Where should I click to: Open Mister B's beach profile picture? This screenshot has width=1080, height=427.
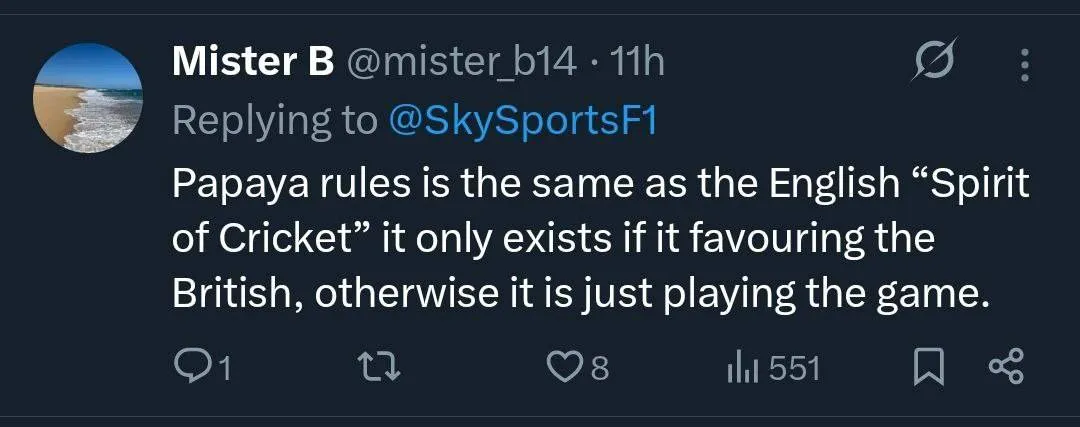point(89,97)
